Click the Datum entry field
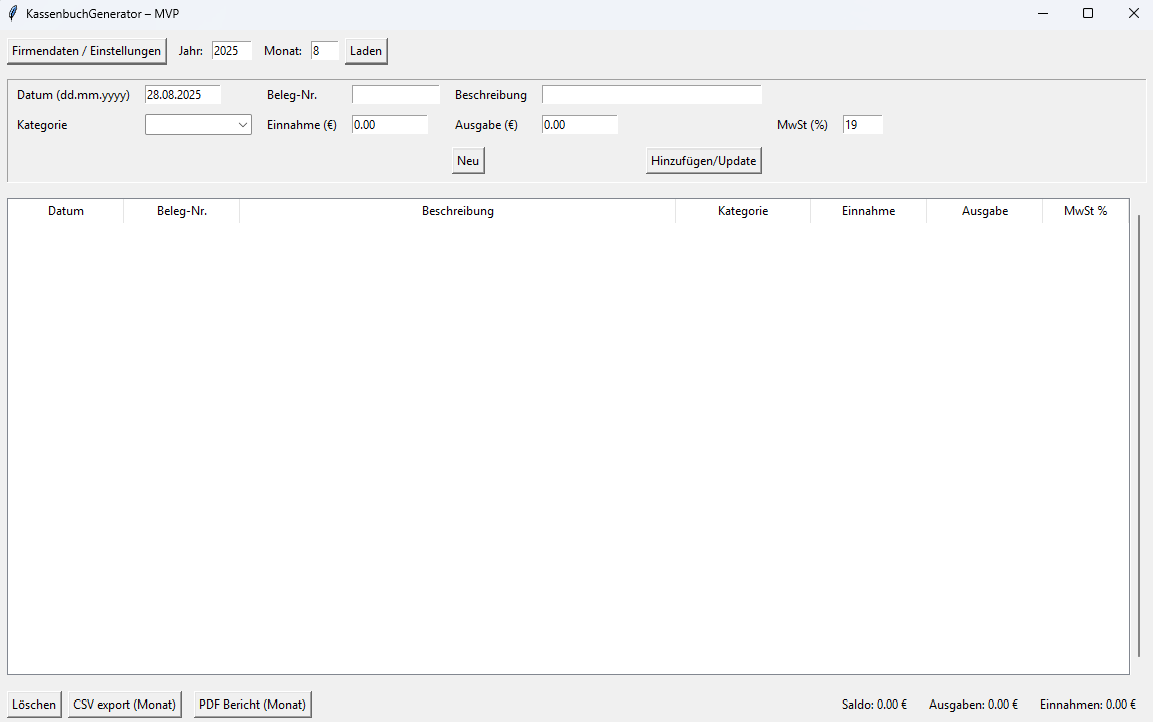The width and height of the screenshot is (1153, 723). (x=182, y=95)
